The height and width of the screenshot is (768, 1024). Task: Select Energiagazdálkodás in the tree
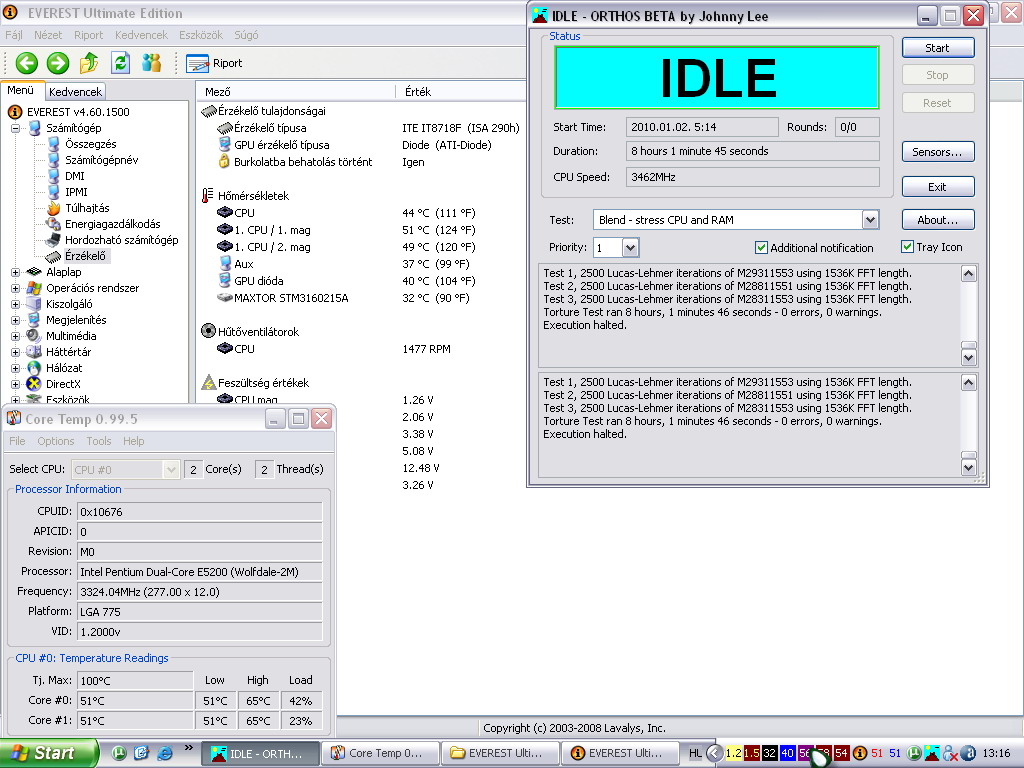click(112, 224)
